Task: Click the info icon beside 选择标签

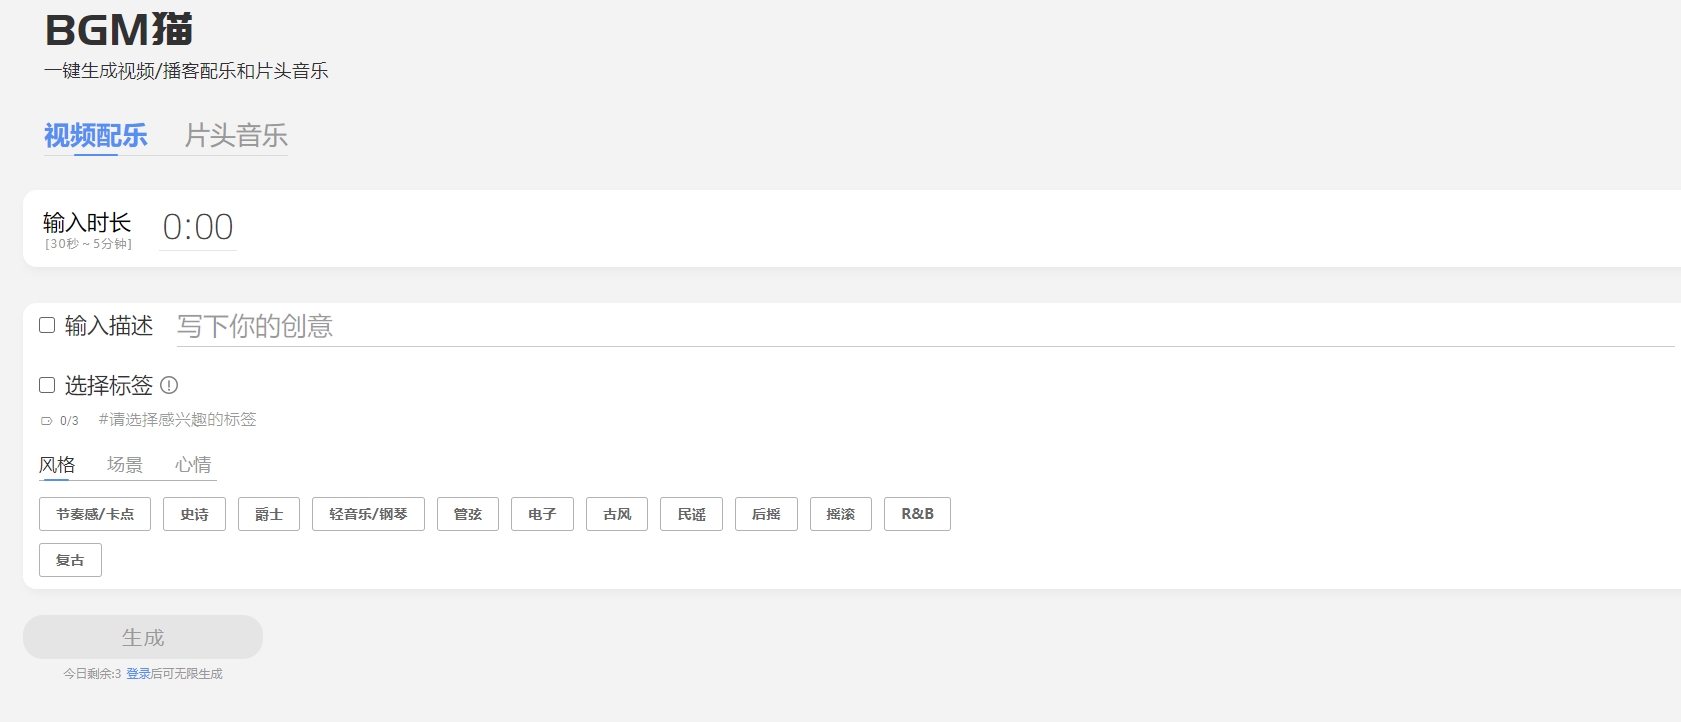Action: [x=169, y=385]
